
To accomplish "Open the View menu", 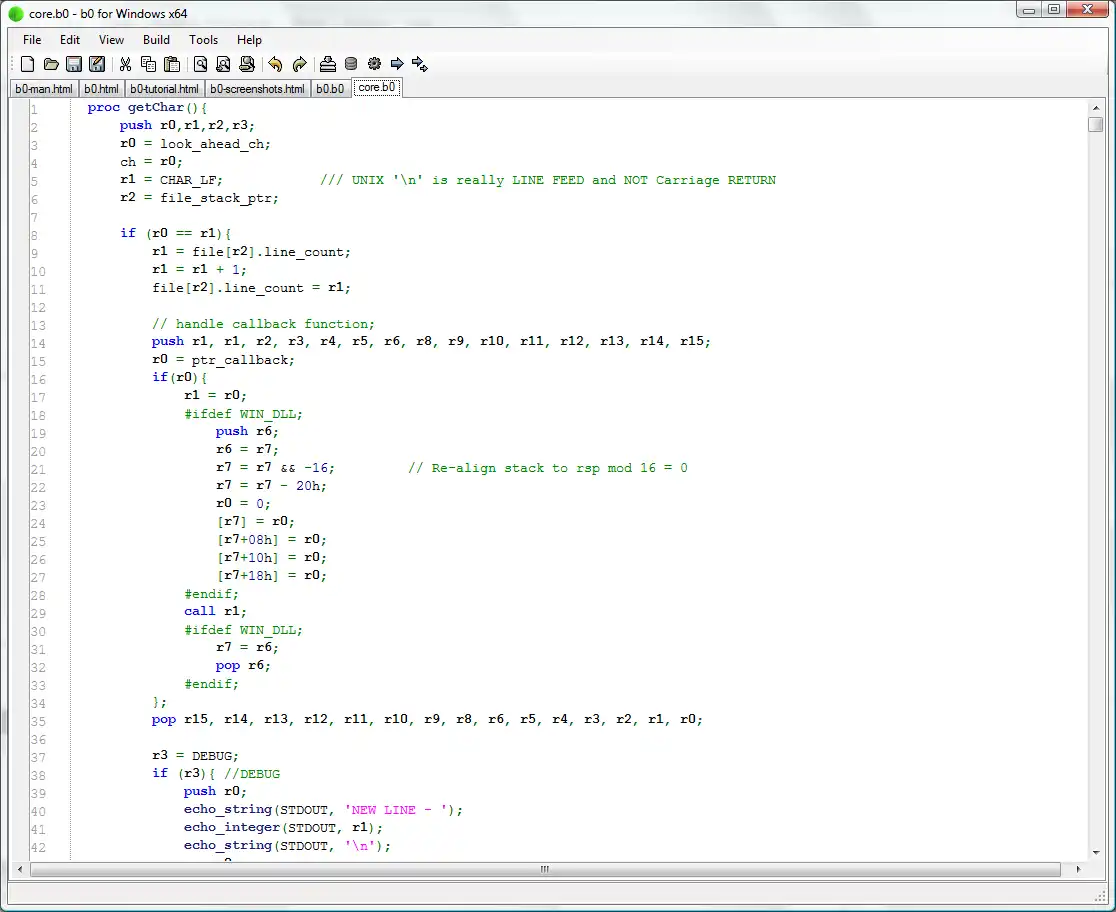I will (x=111, y=40).
